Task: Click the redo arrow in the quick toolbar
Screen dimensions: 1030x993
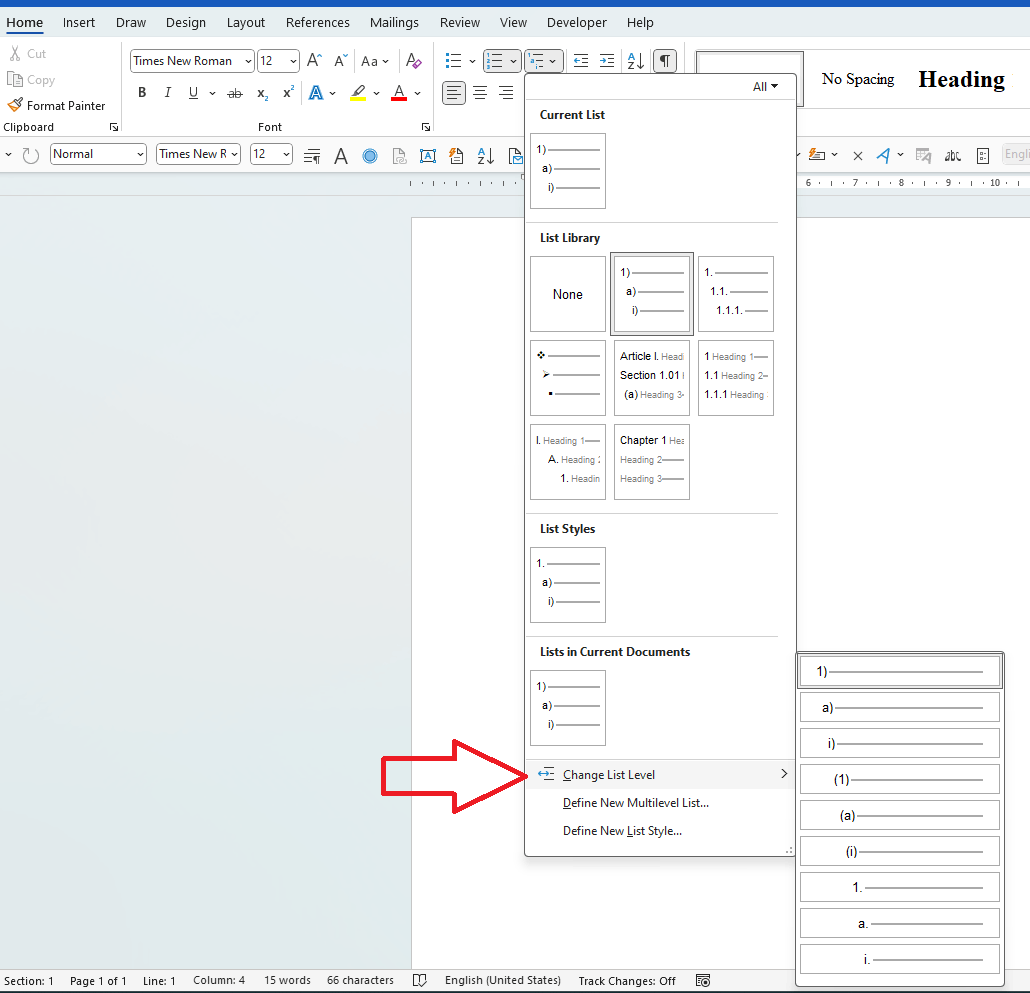Action: (30, 155)
